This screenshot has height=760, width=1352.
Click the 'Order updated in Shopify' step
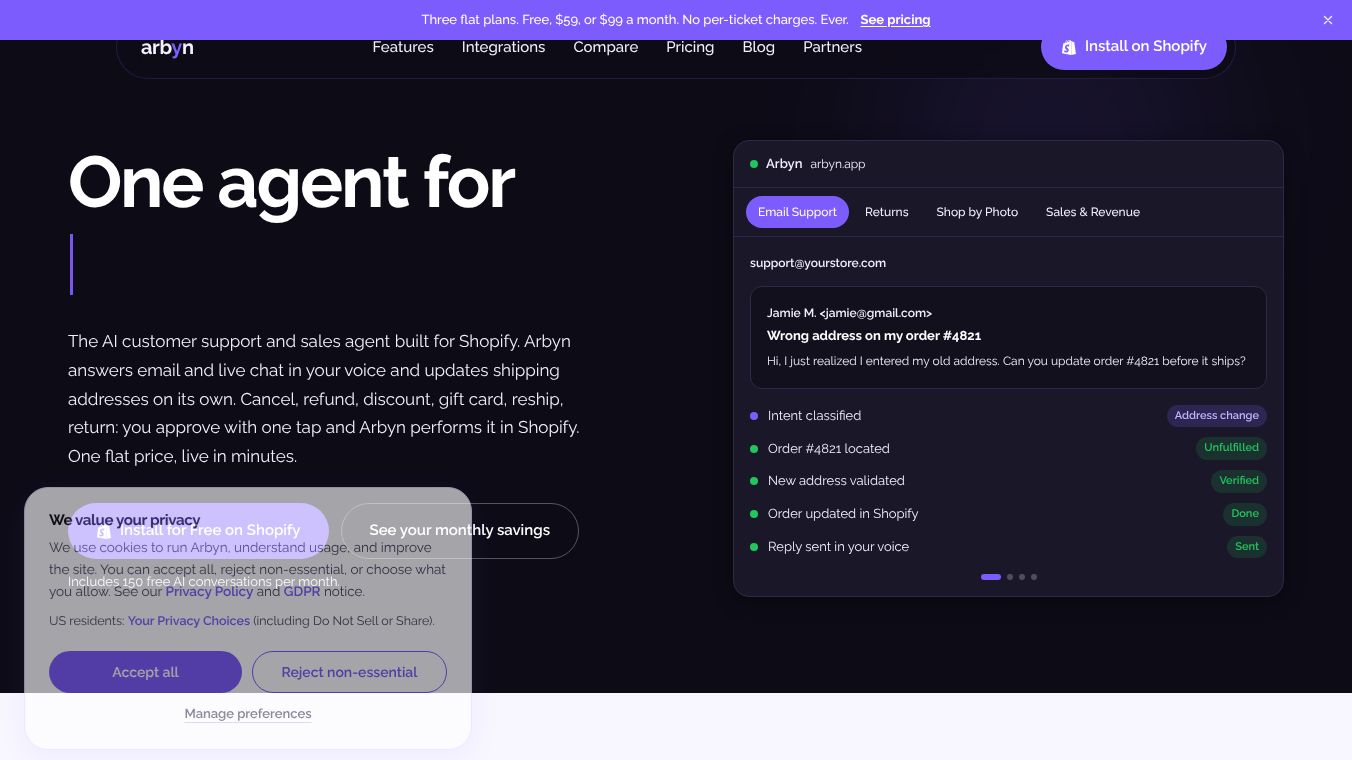coord(843,514)
